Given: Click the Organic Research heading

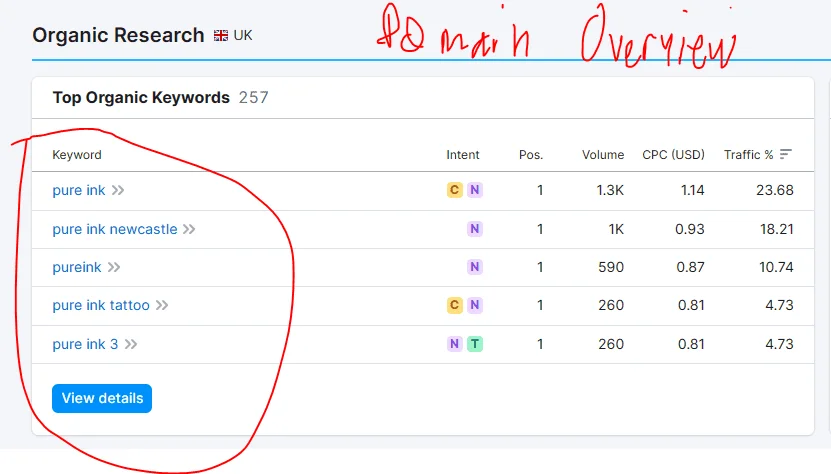Looking at the screenshot, I should point(118,36).
